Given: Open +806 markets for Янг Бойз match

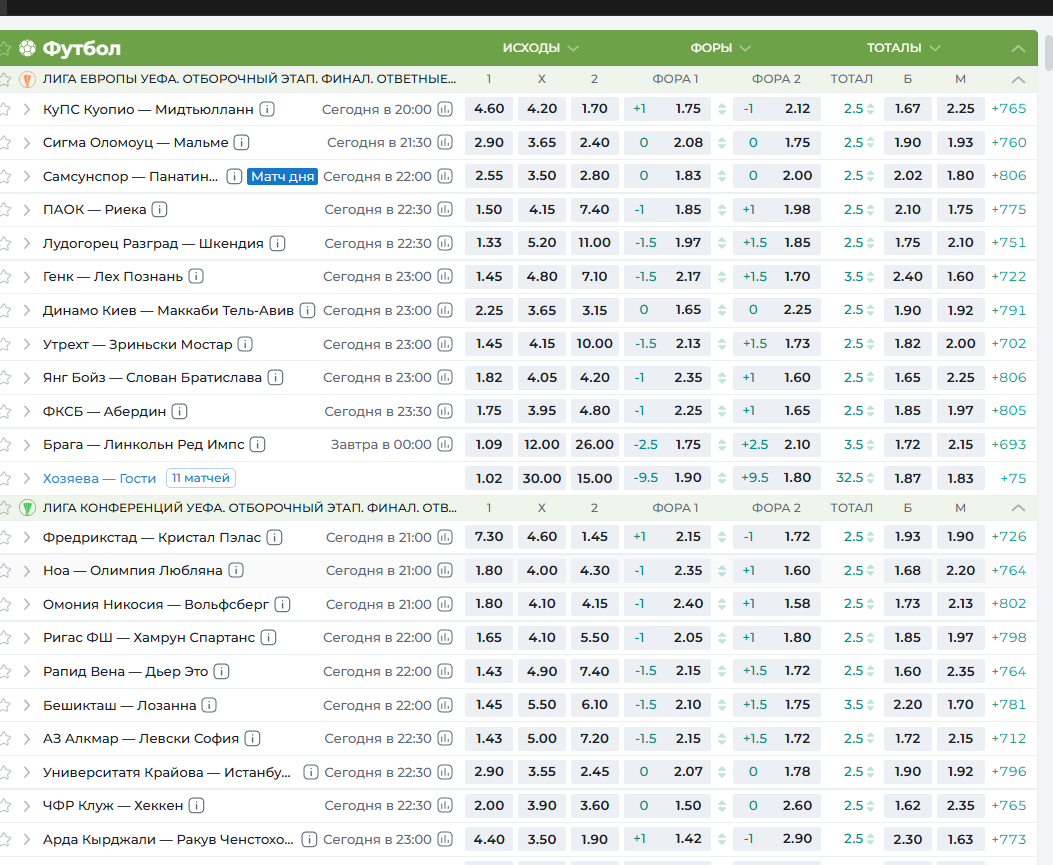Looking at the screenshot, I should (1009, 377).
